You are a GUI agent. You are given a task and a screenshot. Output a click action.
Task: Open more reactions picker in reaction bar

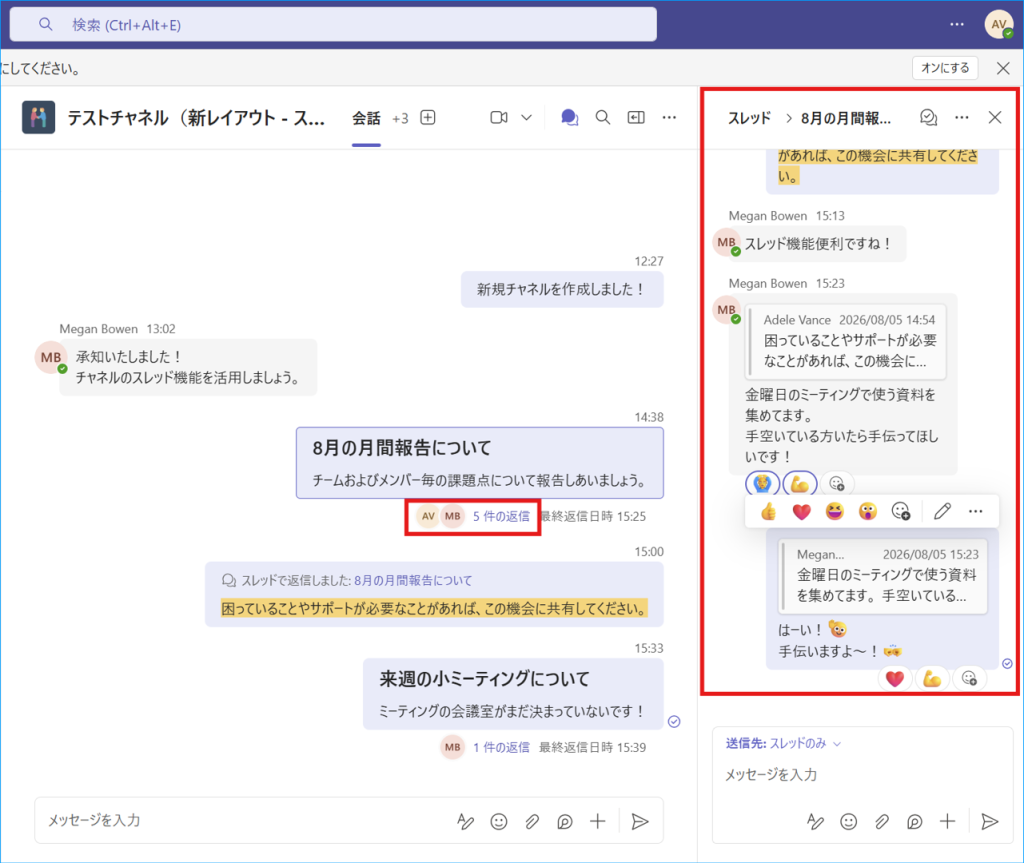(x=901, y=512)
